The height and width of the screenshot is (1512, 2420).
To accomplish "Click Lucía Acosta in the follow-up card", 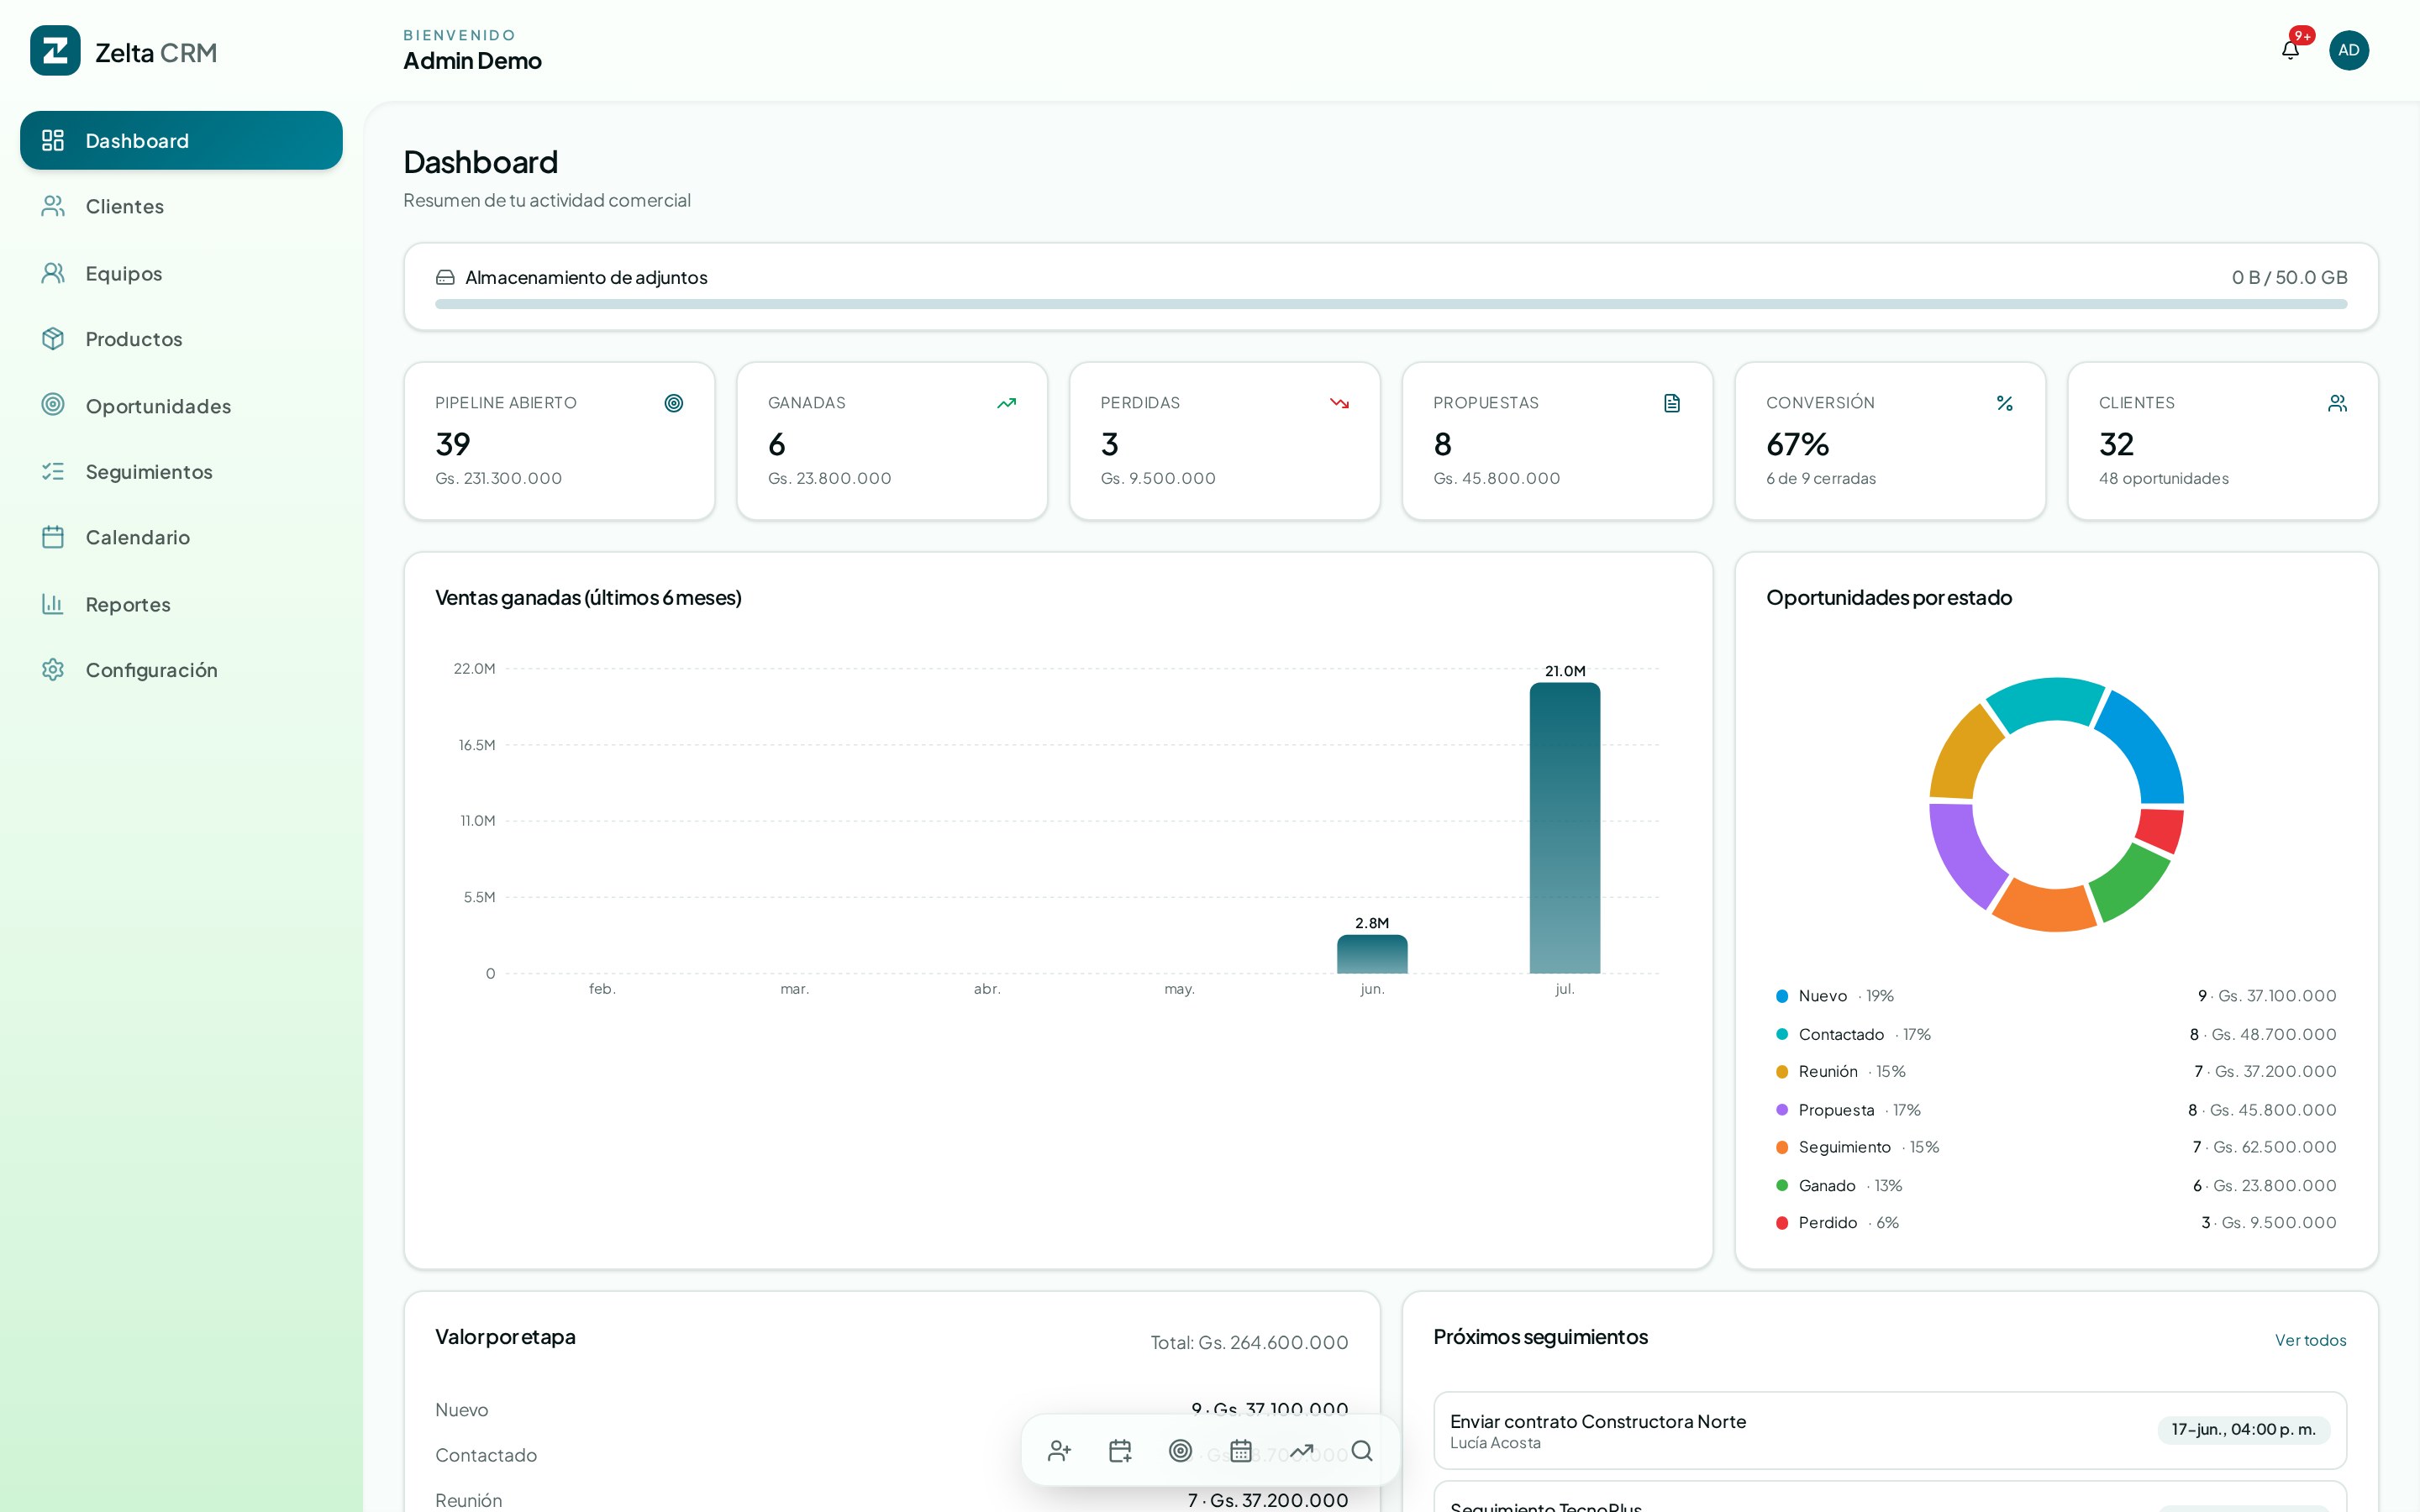I will point(1495,1443).
